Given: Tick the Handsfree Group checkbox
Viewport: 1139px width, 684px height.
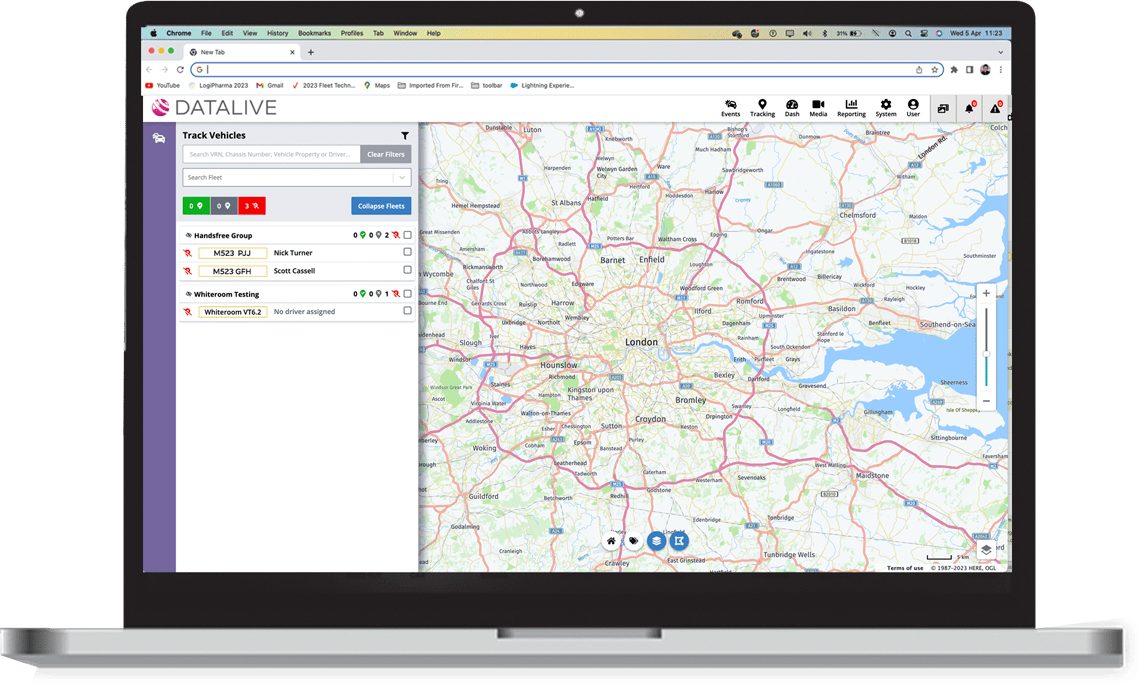Looking at the screenshot, I should point(408,235).
